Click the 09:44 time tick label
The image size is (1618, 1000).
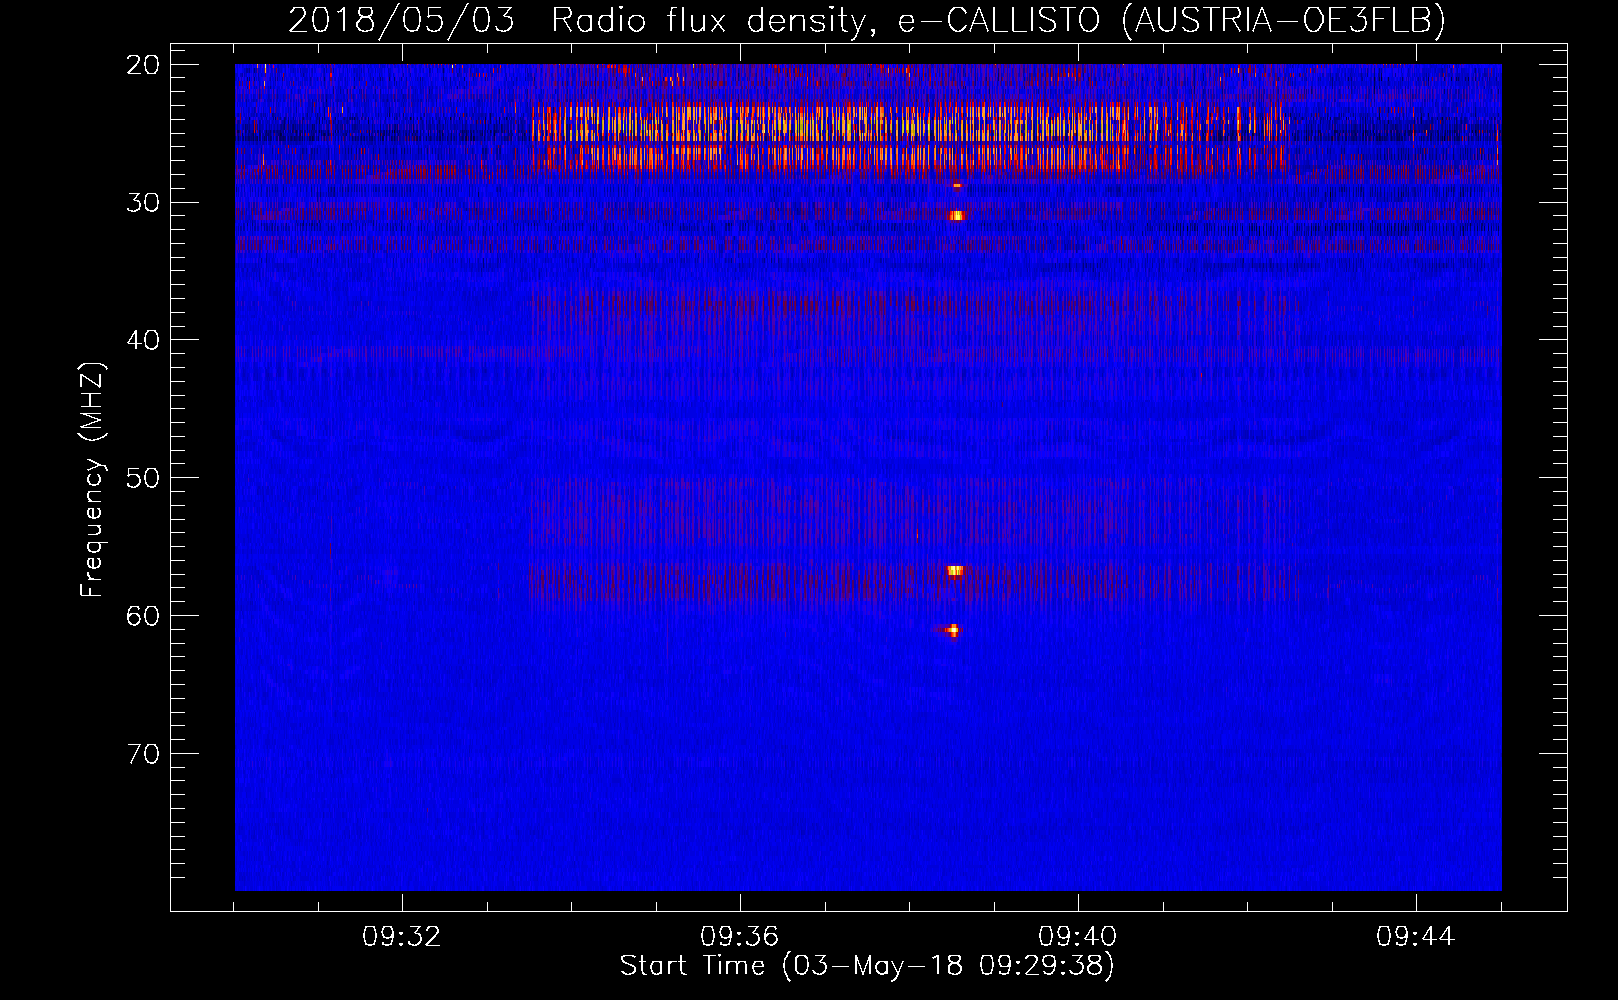1416,937
